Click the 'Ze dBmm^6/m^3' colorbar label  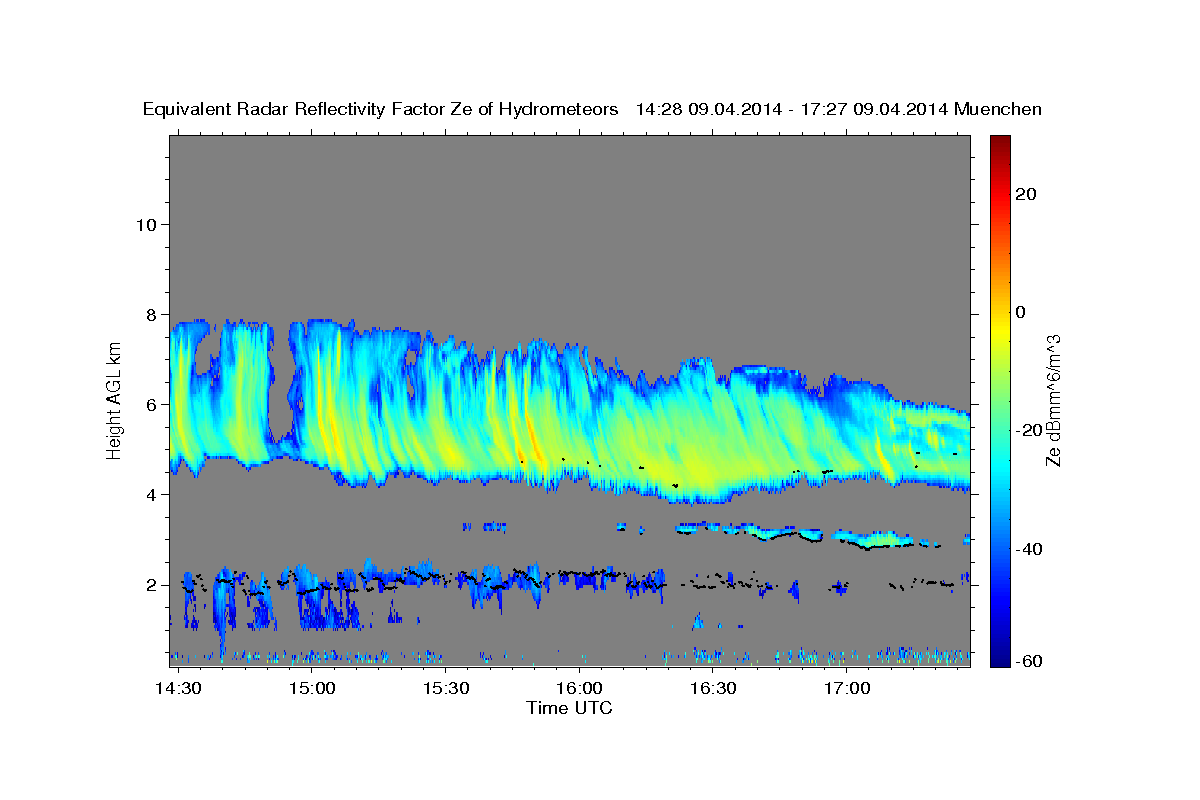(1053, 400)
